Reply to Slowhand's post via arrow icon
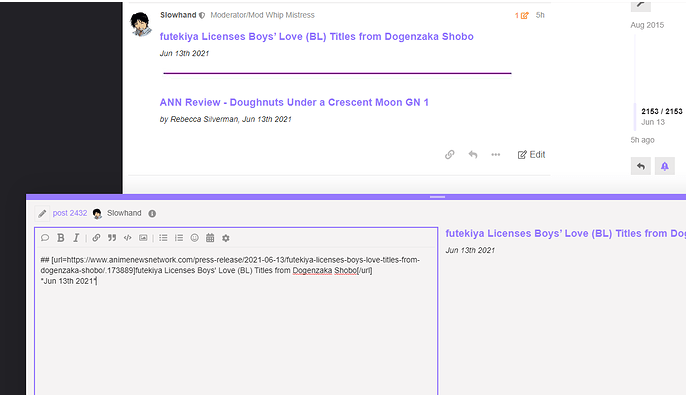 473,154
